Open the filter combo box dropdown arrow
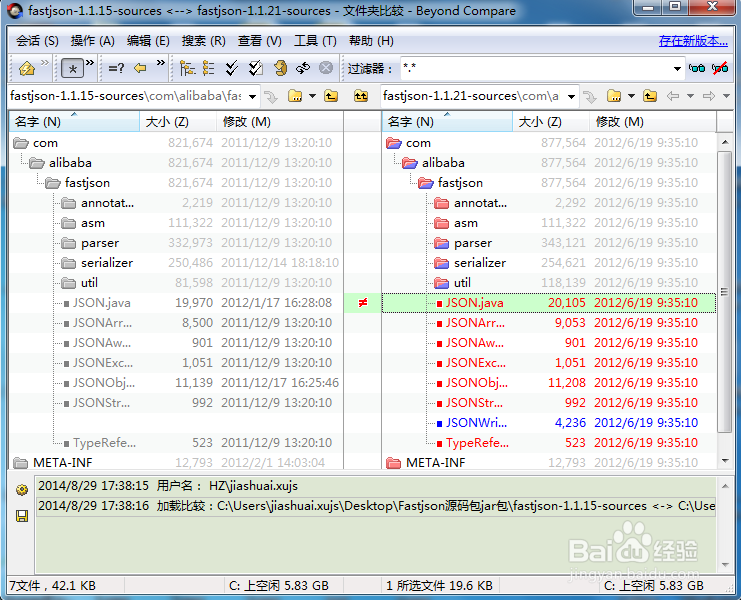This screenshot has height=600, width=741. tap(677, 69)
